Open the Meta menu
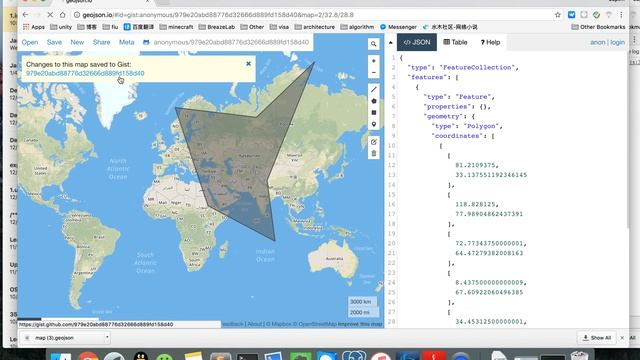The width and height of the screenshot is (640, 360). (x=127, y=42)
